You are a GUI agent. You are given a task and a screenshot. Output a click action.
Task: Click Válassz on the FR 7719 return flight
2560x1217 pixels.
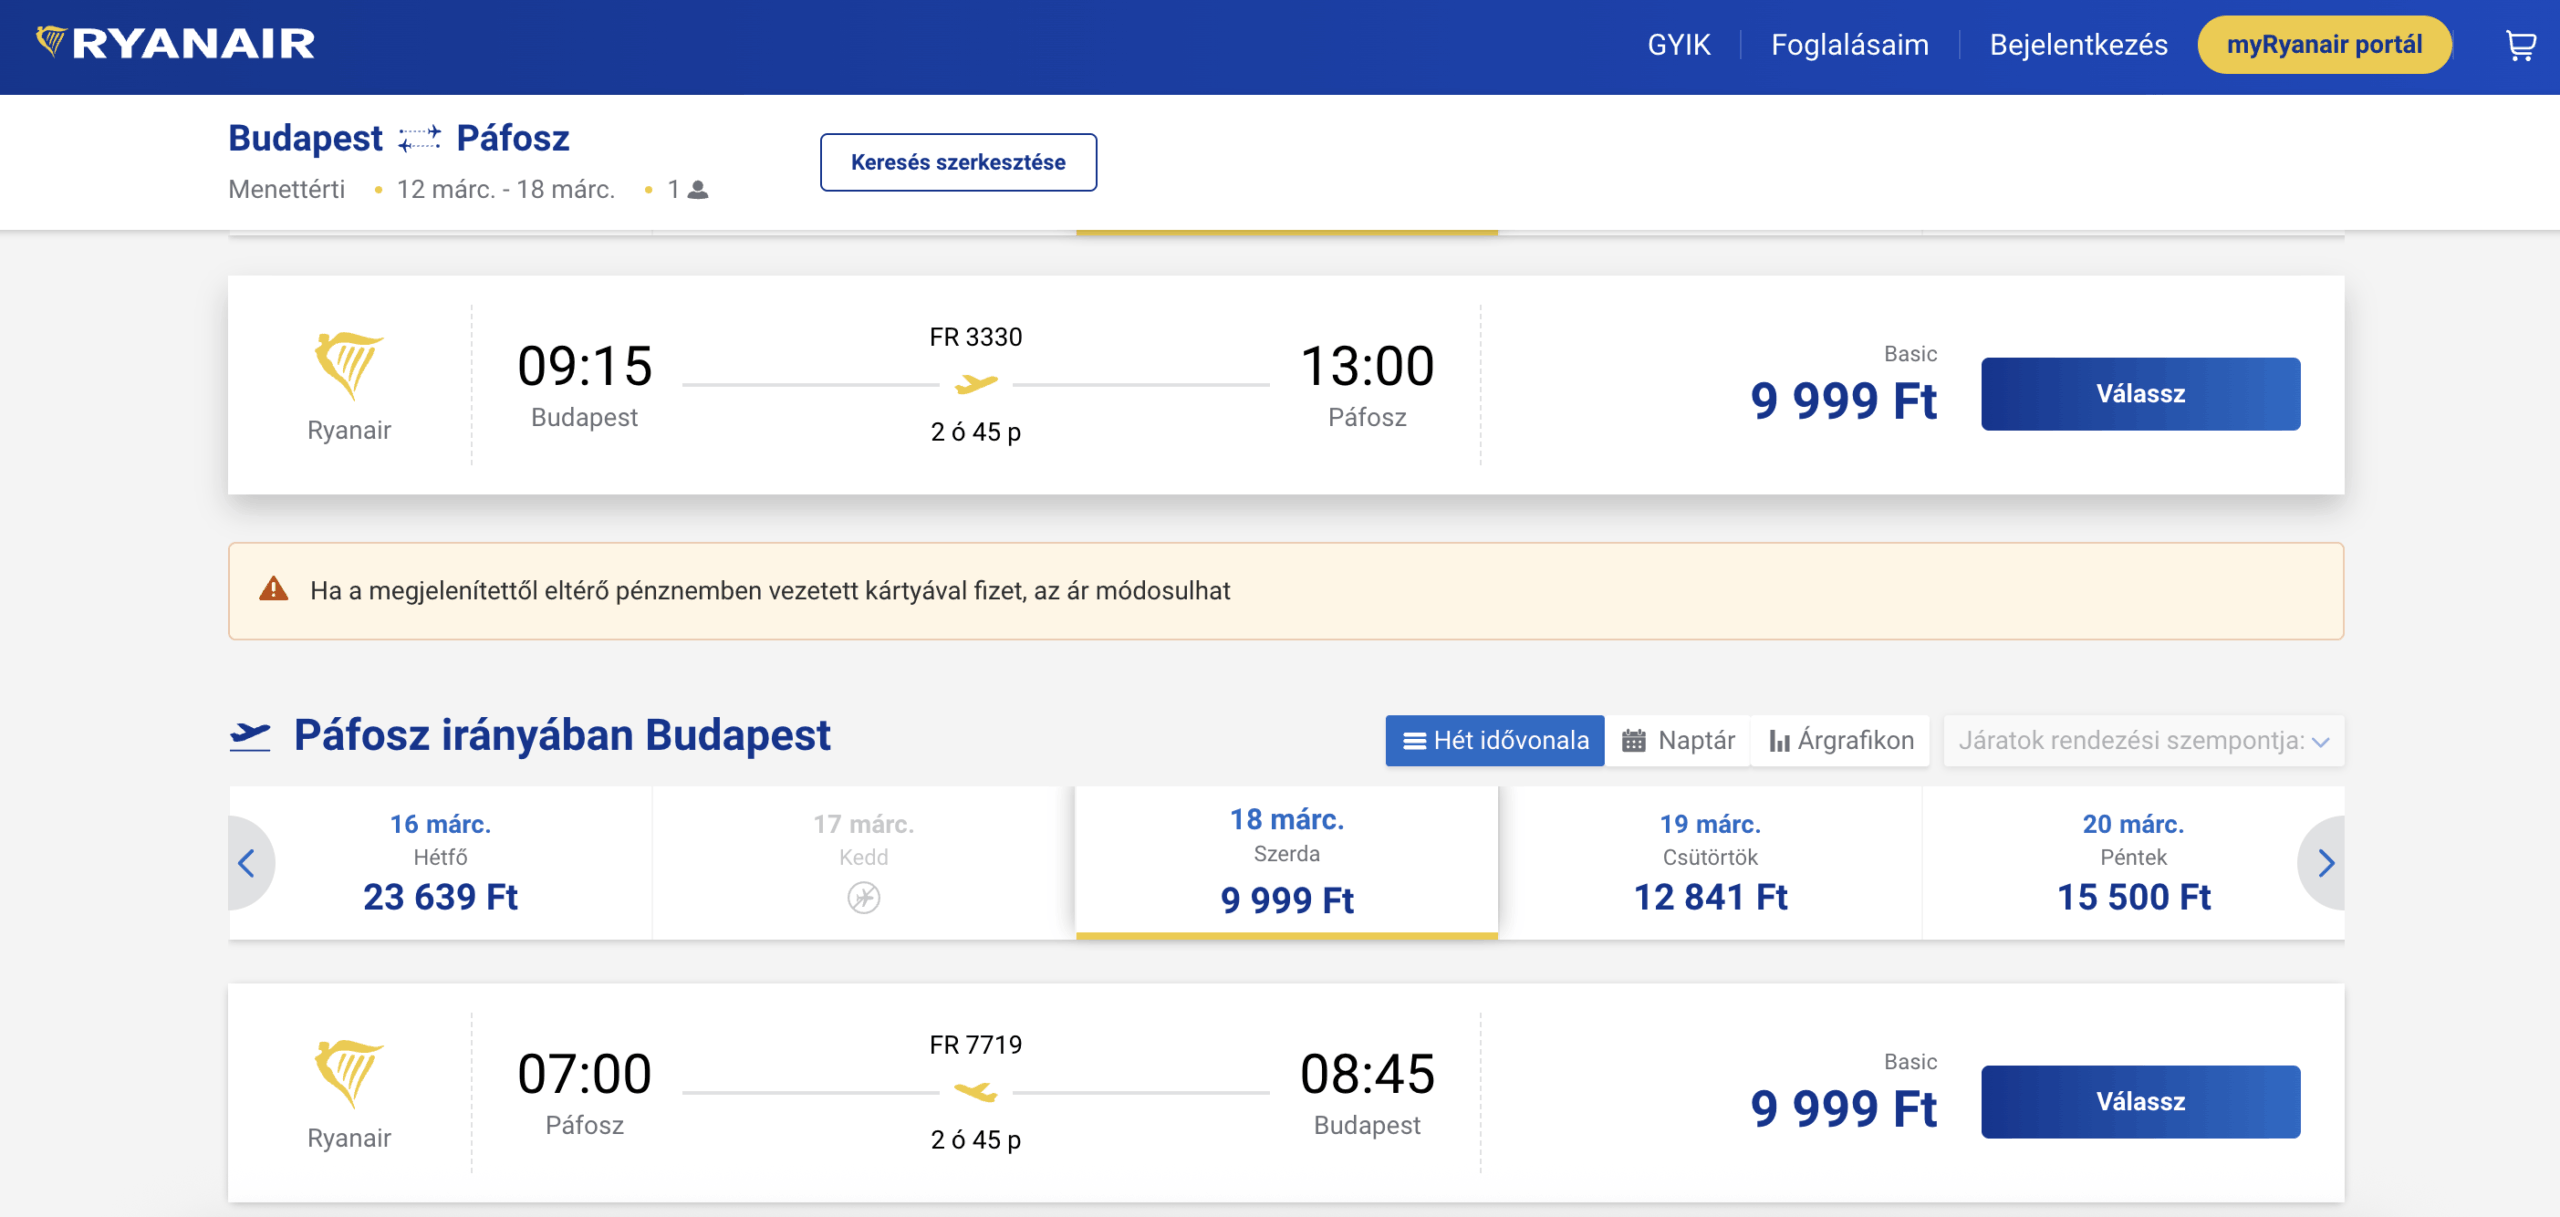[2140, 1101]
